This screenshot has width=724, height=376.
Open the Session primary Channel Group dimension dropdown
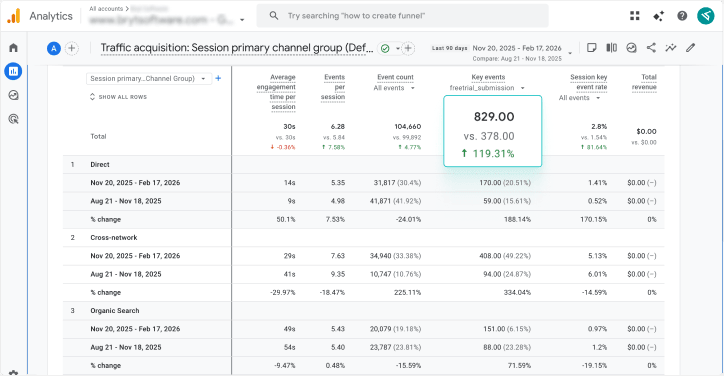[149, 79]
